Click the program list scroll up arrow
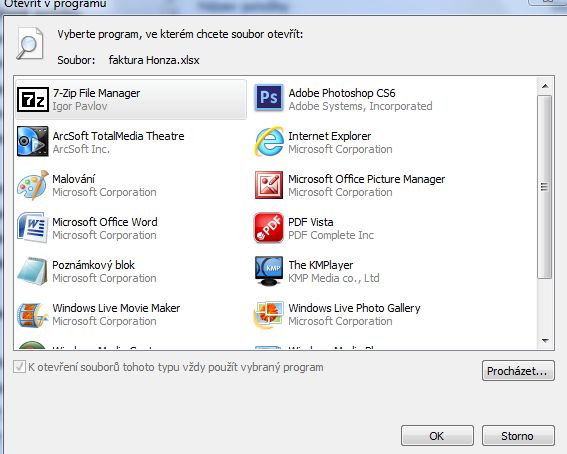This screenshot has width=567, height=454. pos(545,86)
